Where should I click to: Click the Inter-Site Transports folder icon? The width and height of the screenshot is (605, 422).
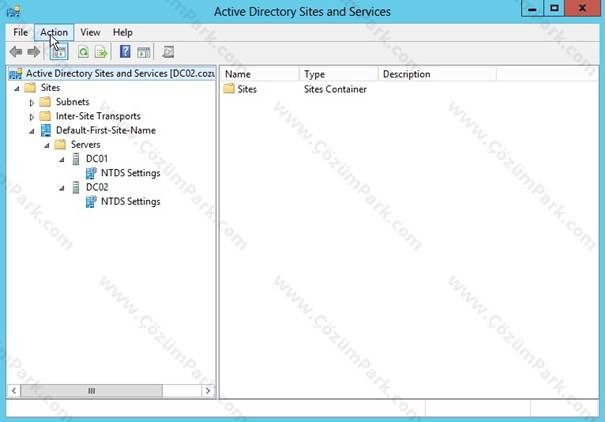(x=45, y=116)
